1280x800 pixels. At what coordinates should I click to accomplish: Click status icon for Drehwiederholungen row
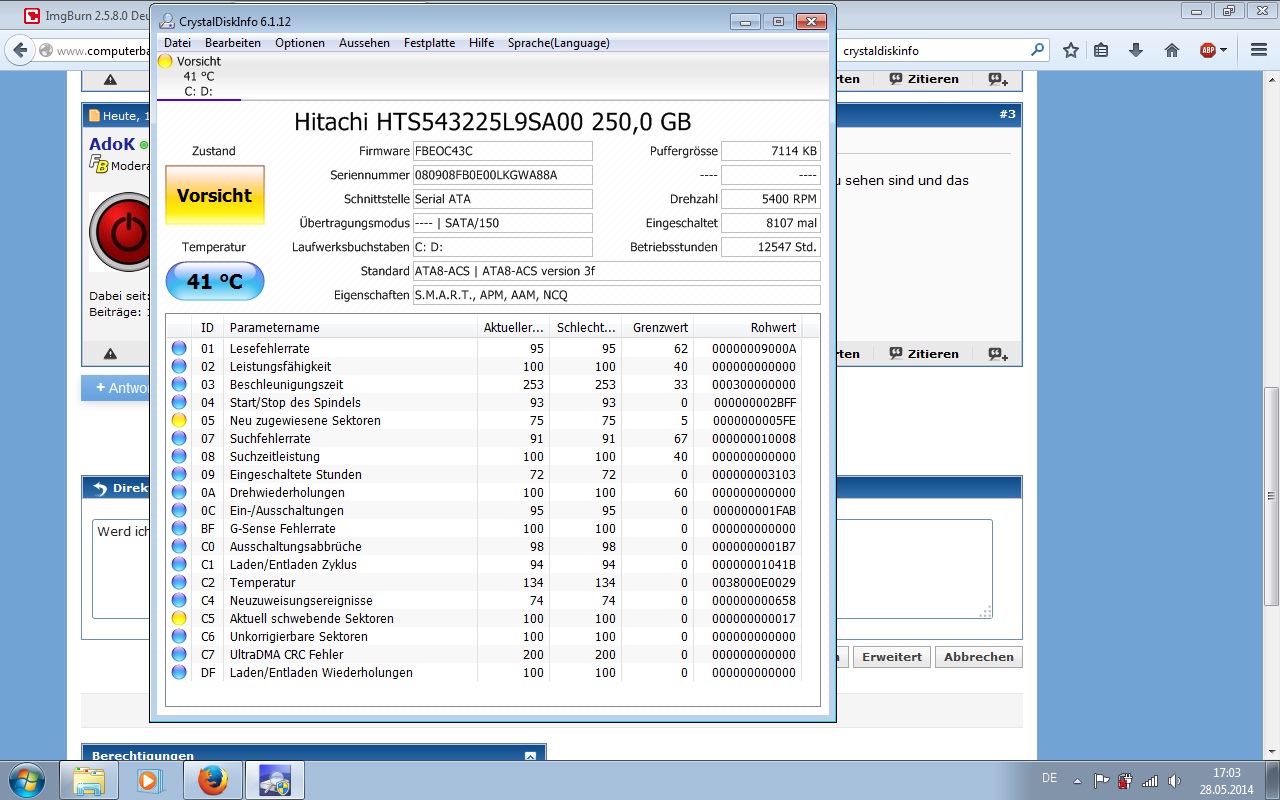[x=179, y=492]
